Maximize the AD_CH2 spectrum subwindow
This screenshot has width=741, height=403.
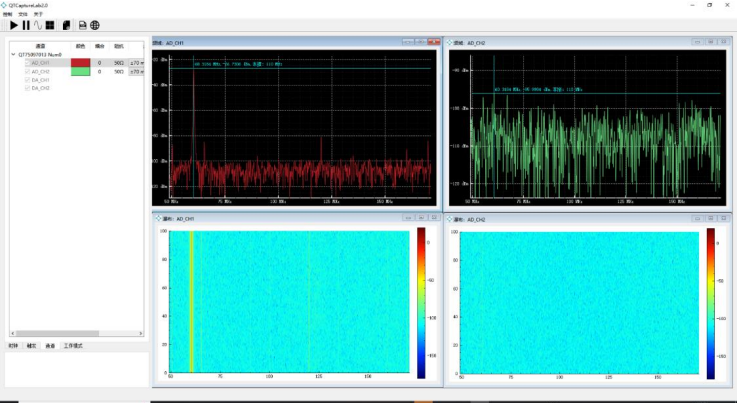click(x=710, y=42)
